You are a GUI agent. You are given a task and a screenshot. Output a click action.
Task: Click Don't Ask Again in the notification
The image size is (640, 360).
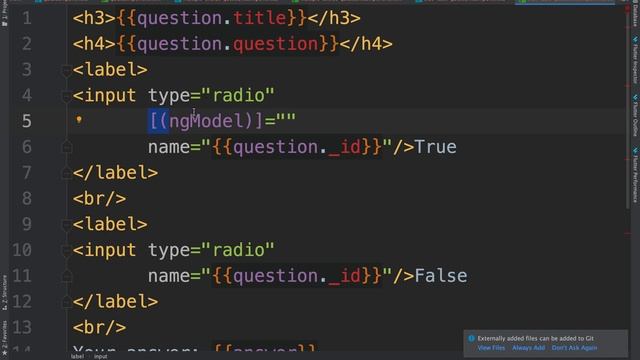[574, 348]
